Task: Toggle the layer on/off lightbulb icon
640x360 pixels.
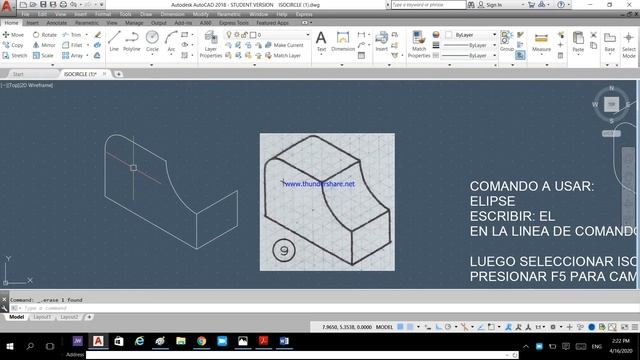Action: [229, 35]
